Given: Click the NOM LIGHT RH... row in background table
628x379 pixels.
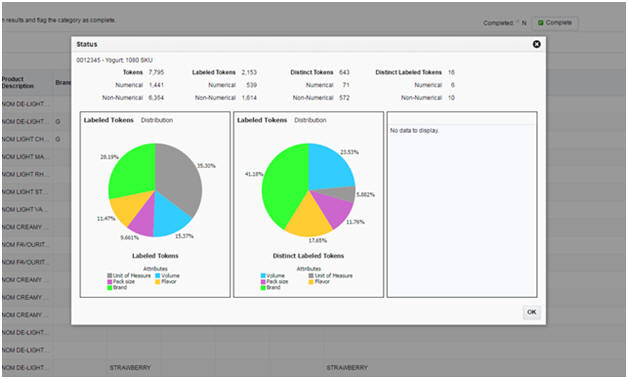Looking at the screenshot, I should click(26, 174).
